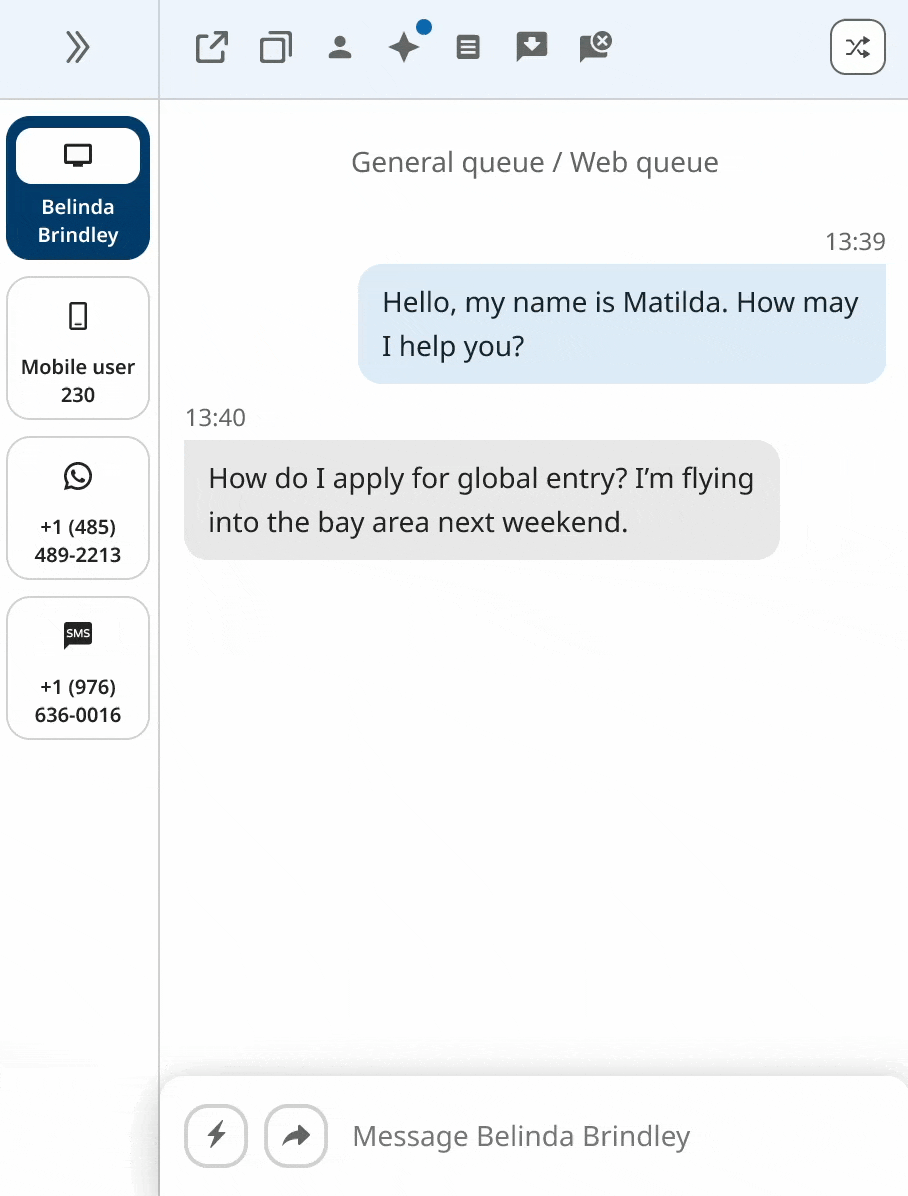
Task: Select Belinda Brindley conversation
Action: click(x=78, y=188)
